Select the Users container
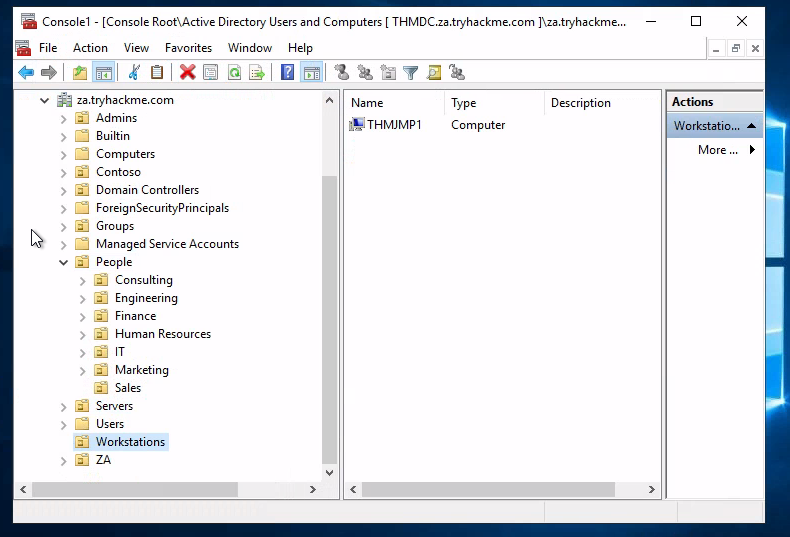Viewport: 790px width, 537px height. pos(110,424)
